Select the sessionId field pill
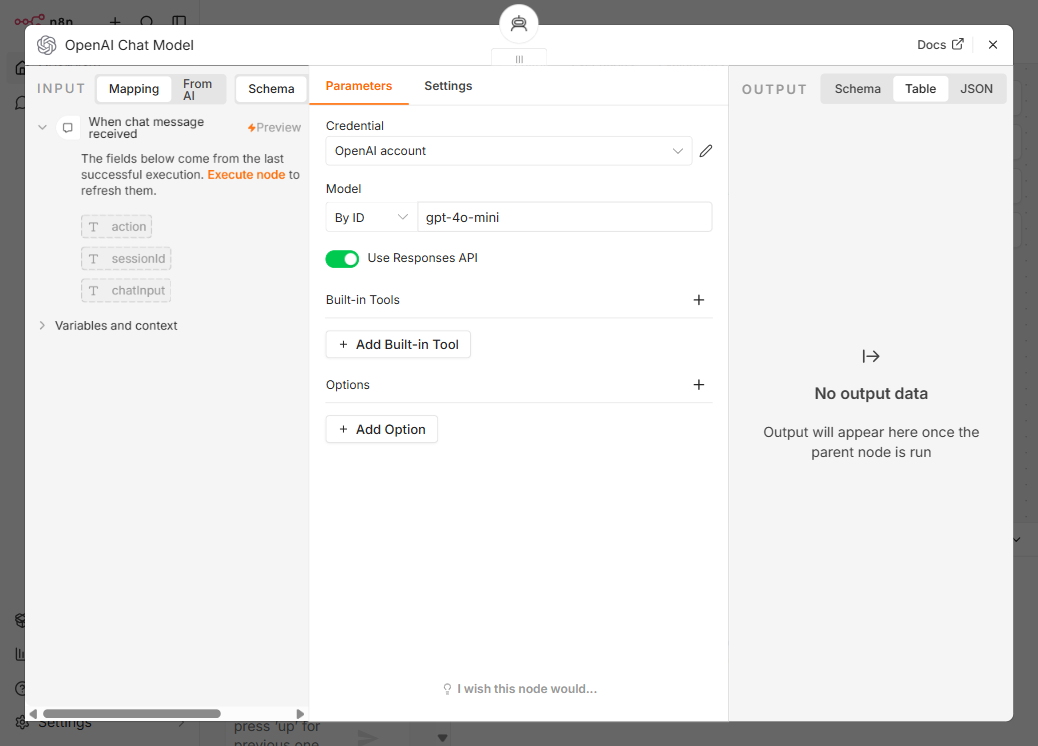This screenshot has height=746, width=1038. [x=126, y=258]
